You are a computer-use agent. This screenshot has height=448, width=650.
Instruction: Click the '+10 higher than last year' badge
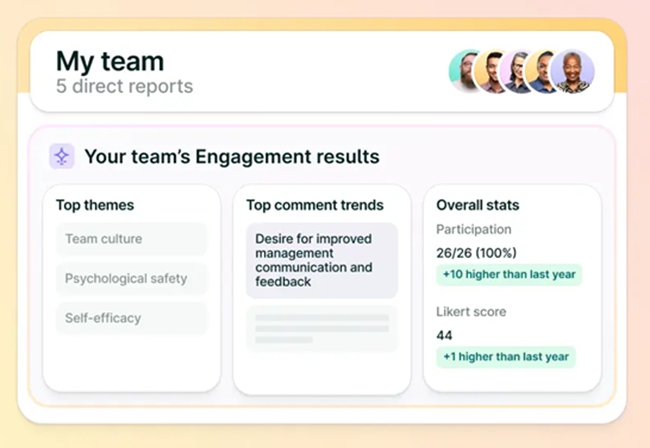(x=509, y=274)
